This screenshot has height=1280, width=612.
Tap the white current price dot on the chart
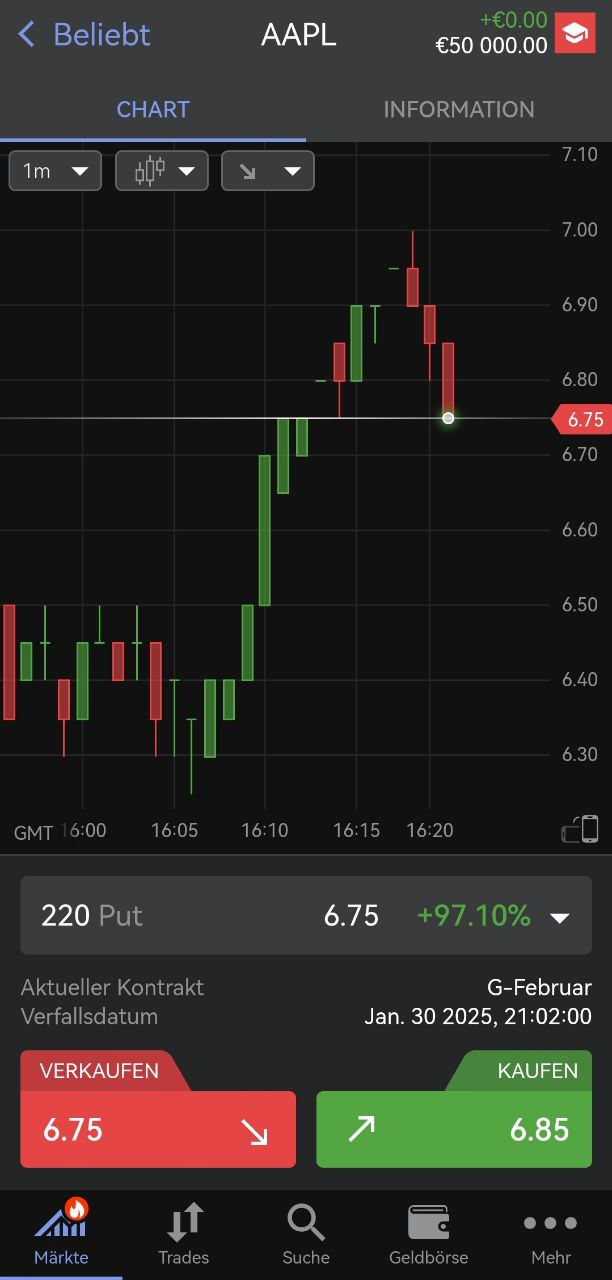(448, 418)
